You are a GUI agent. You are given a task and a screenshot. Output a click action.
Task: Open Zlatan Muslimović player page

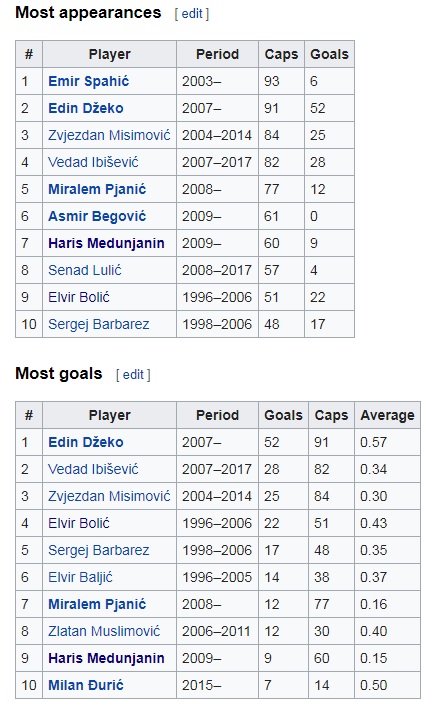(104, 632)
